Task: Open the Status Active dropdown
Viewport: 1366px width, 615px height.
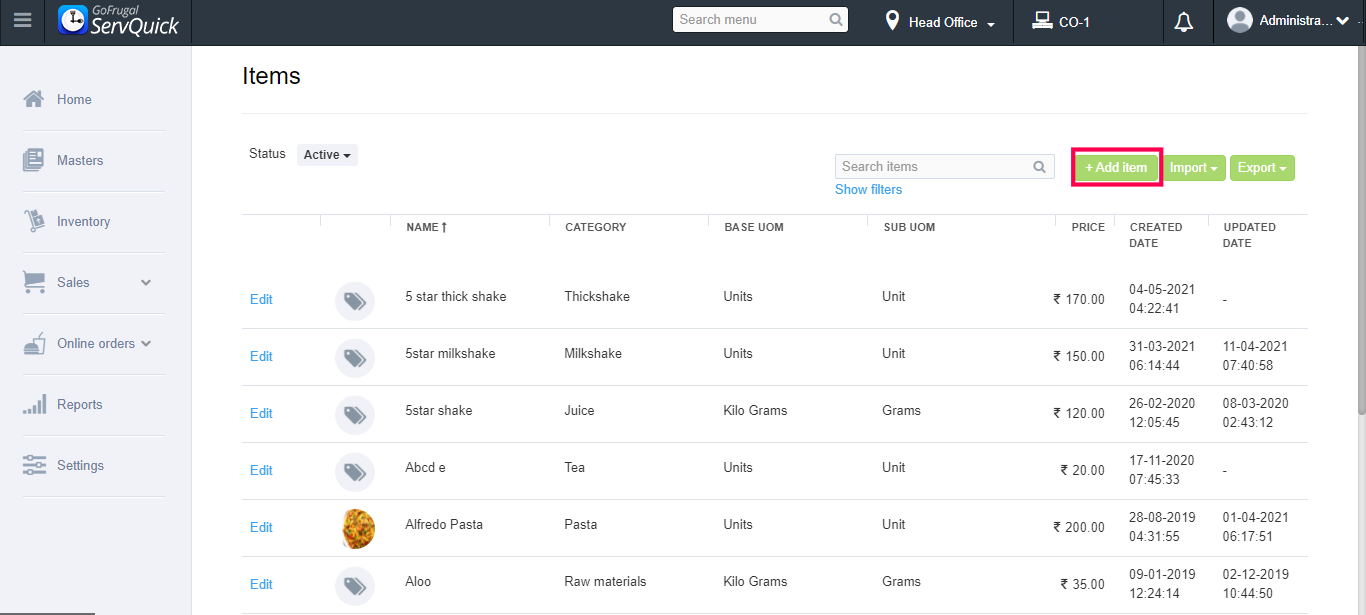Action: (327, 155)
